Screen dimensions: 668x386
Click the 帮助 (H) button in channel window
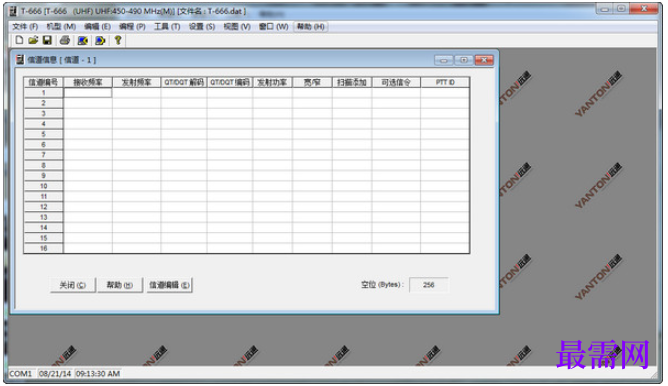coord(120,285)
